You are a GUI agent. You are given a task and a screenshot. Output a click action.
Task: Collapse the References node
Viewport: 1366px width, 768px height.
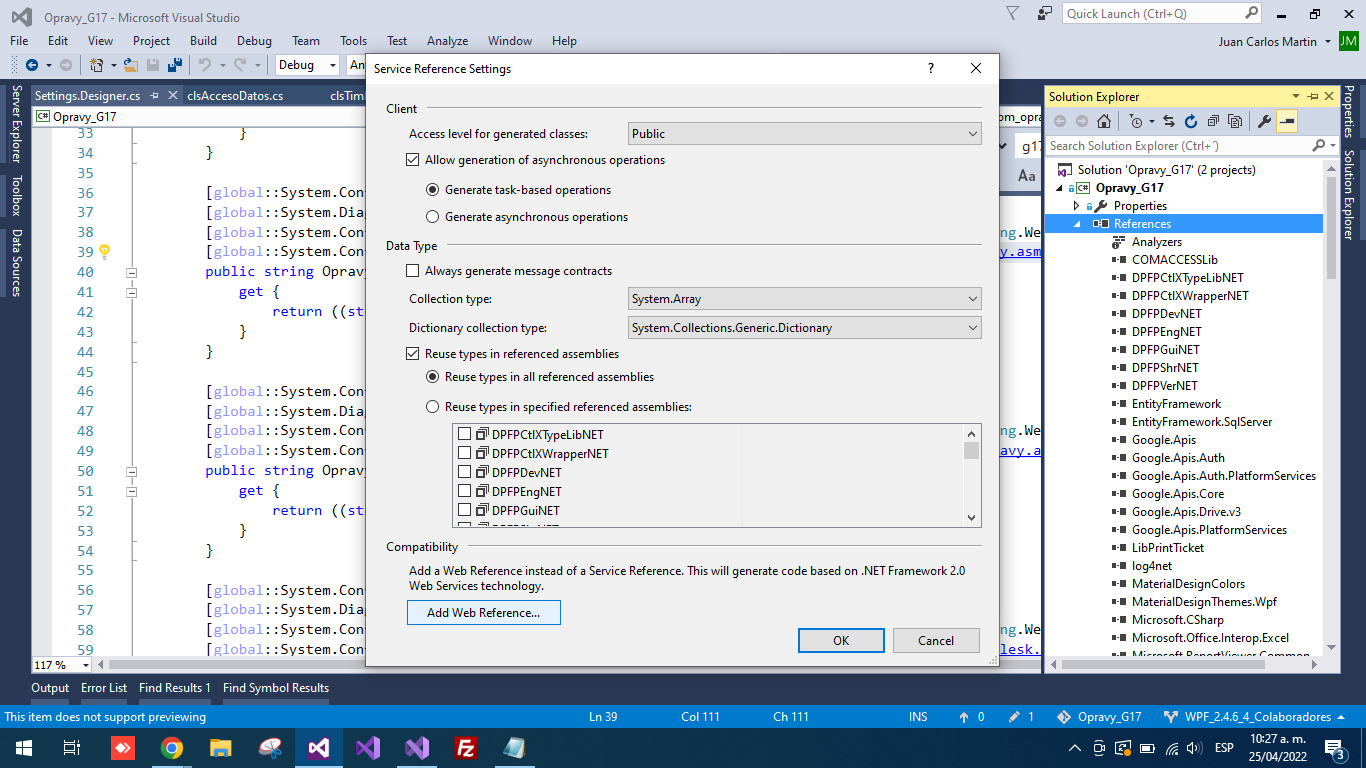1078,224
